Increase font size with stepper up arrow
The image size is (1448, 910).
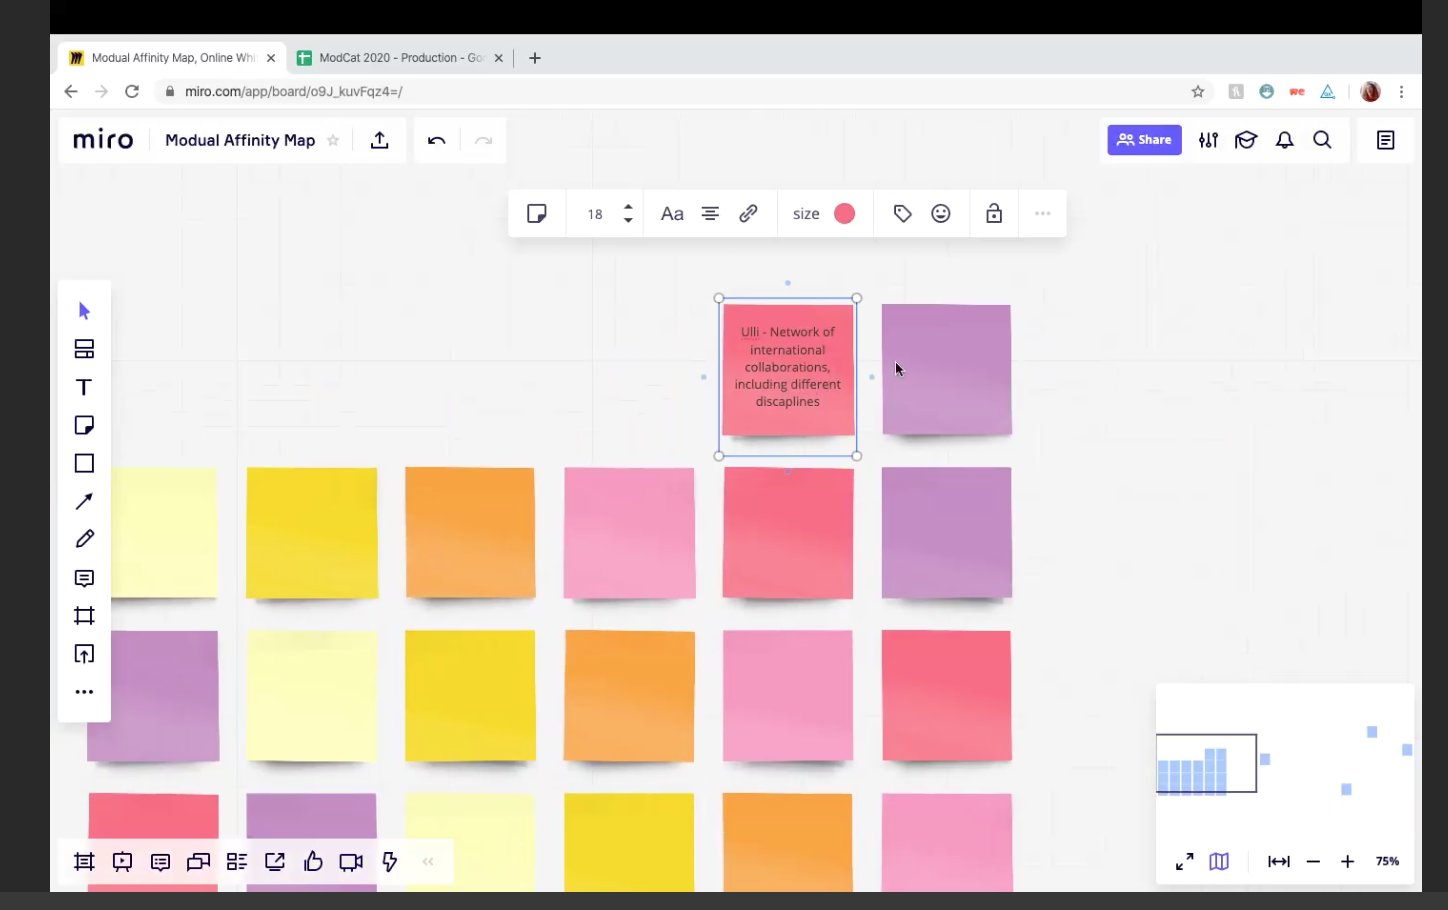pyautogui.click(x=628, y=207)
